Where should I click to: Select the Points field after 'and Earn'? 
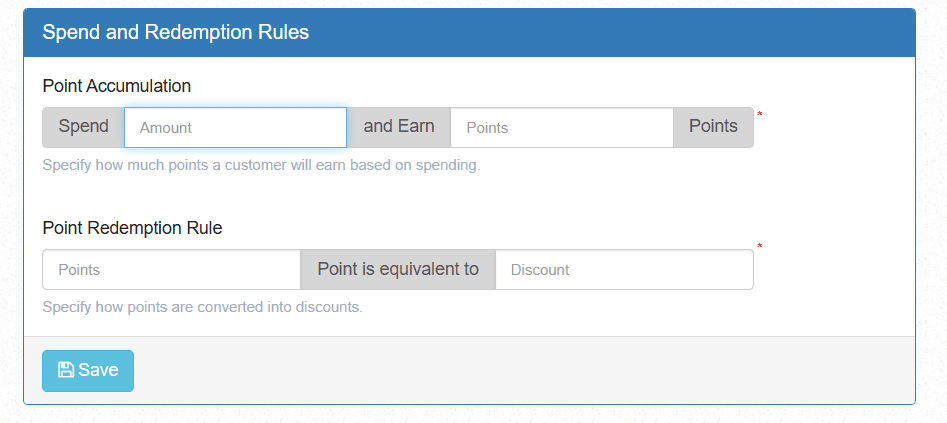coord(562,128)
